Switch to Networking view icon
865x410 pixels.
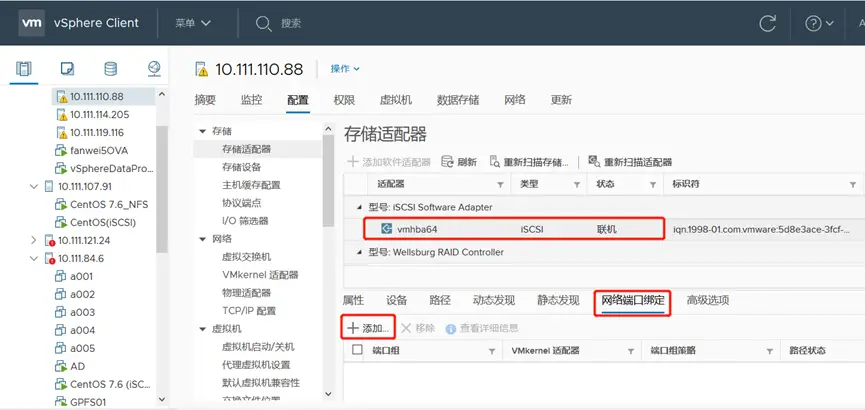coord(154,69)
